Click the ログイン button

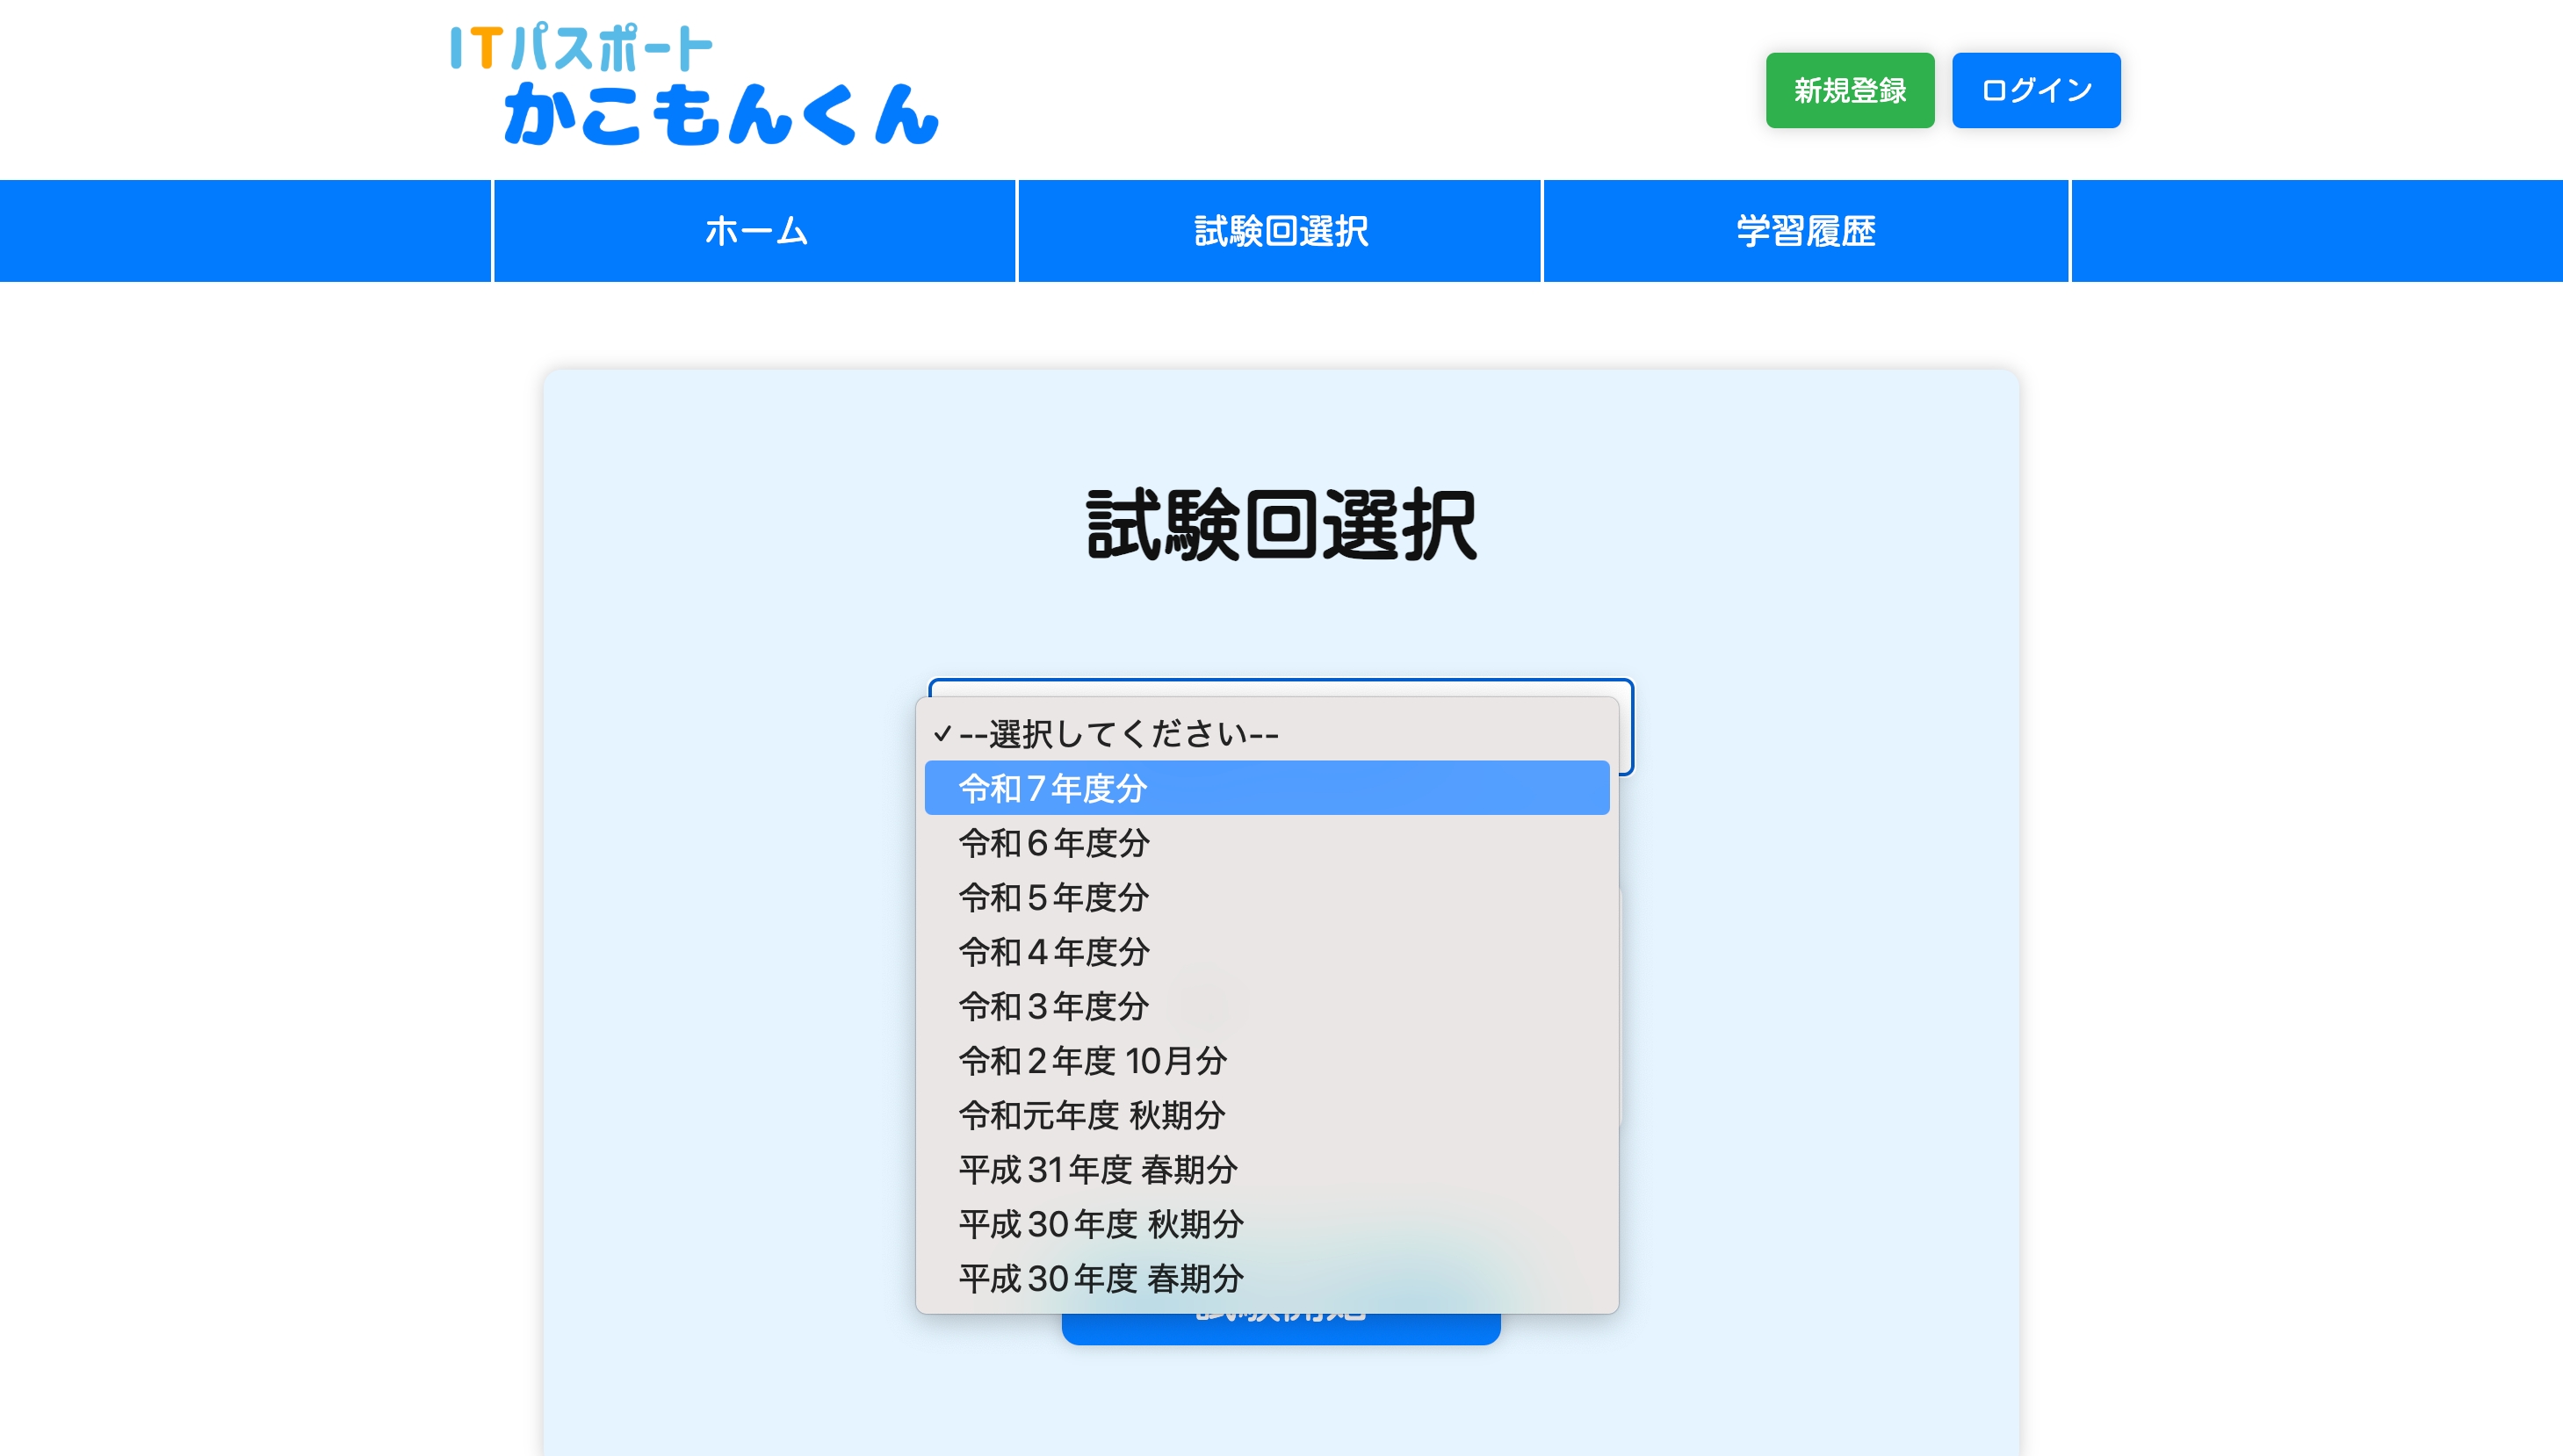[x=2035, y=90]
